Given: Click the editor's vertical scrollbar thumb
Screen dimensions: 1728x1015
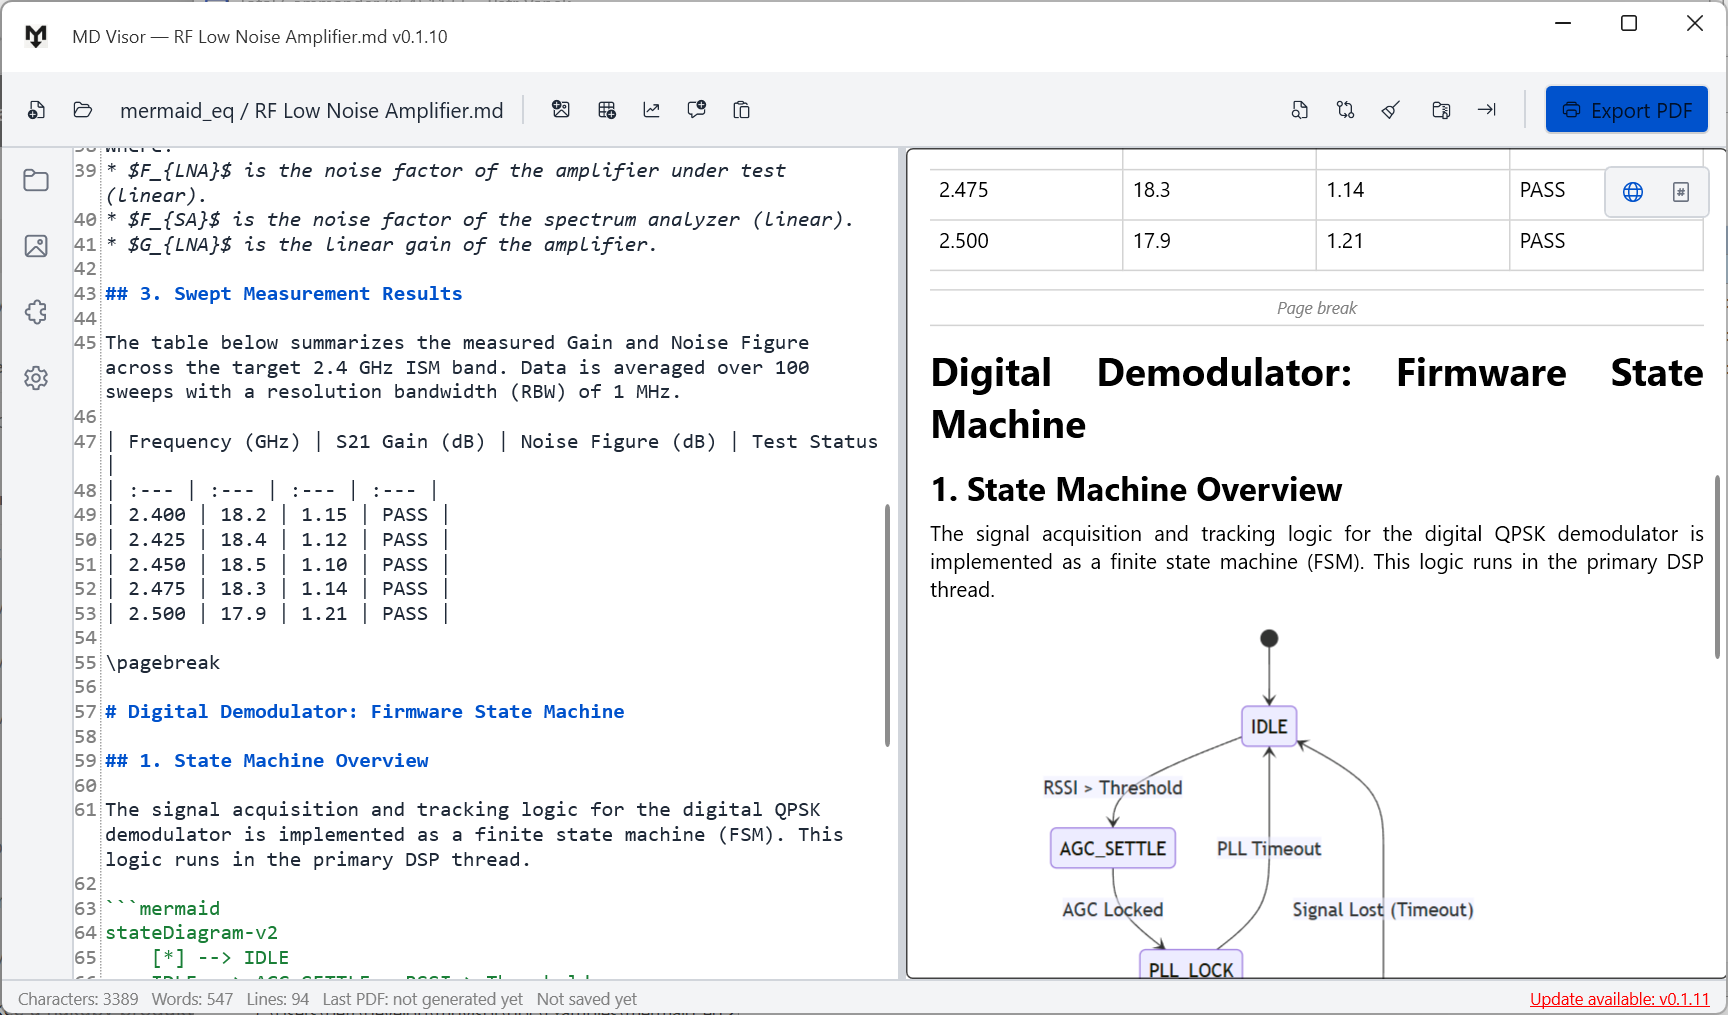Looking at the screenshot, I should [887, 626].
